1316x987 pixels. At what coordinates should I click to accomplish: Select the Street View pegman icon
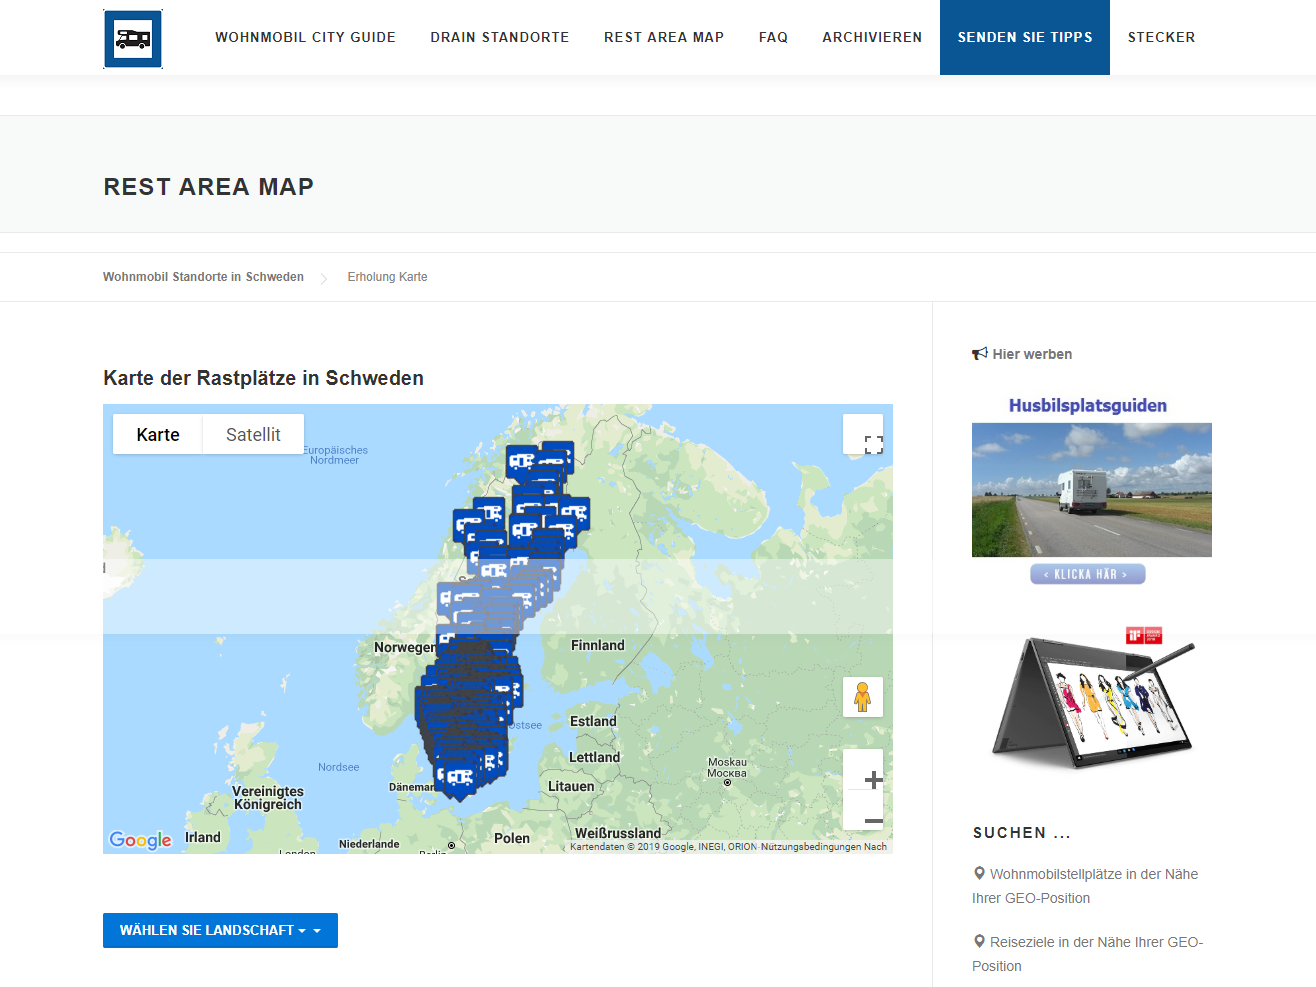862,696
